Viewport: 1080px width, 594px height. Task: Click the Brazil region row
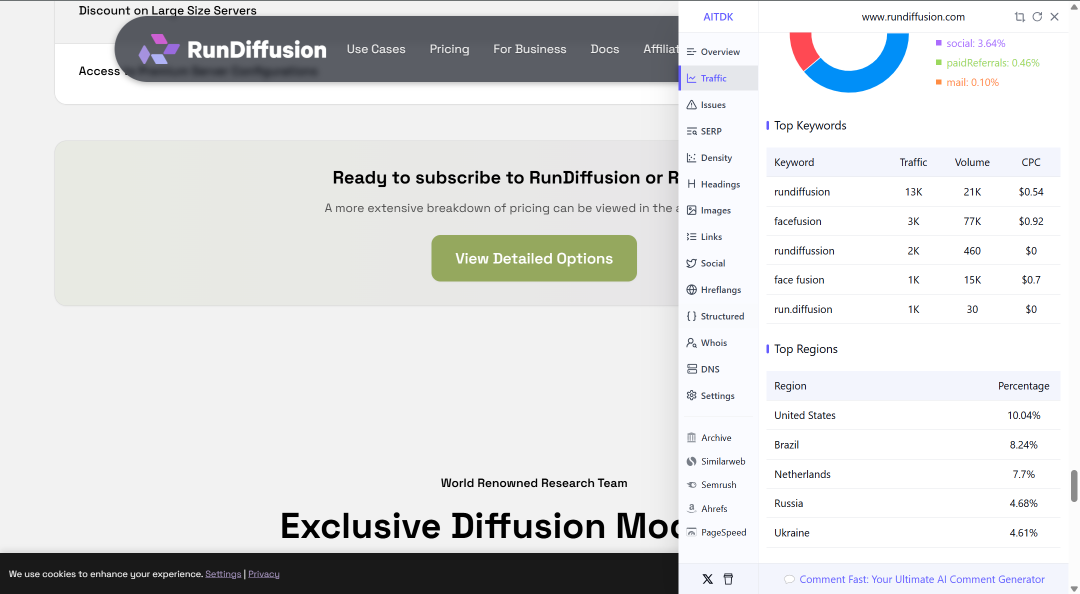click(913, 445)
